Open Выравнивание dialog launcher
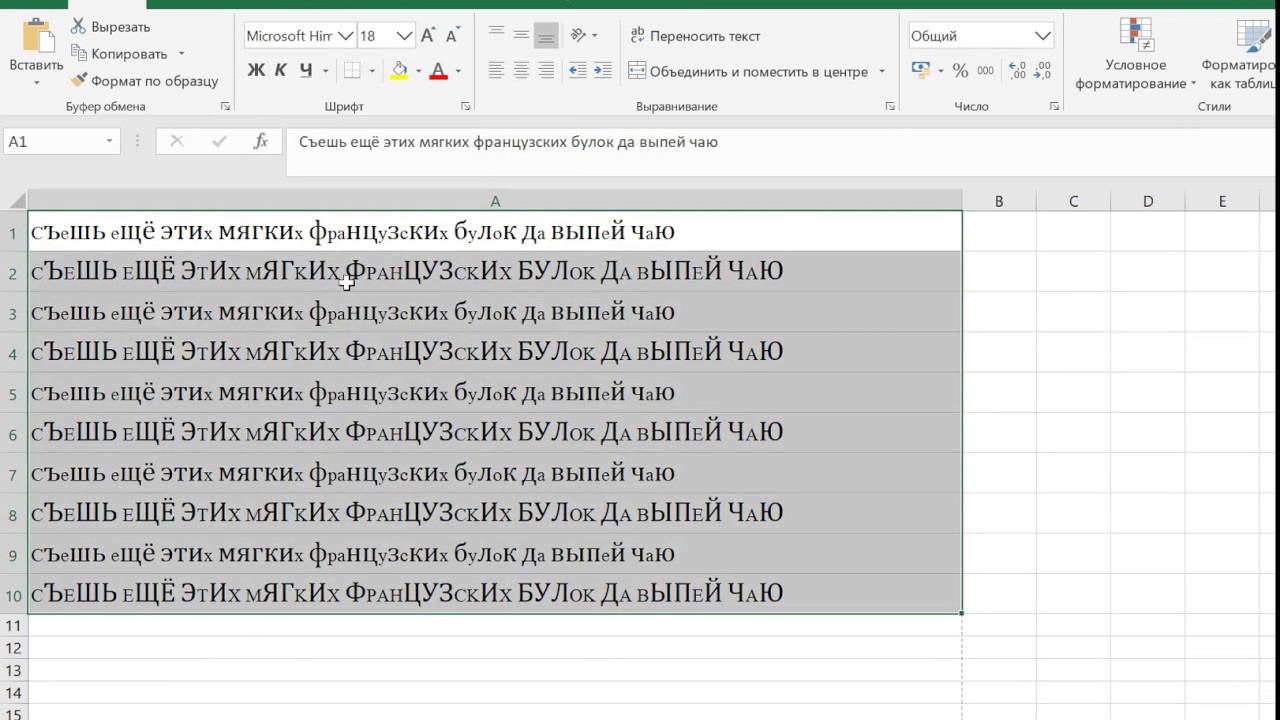This screenshot has height=720, width=1280. [x=890, y=106]
